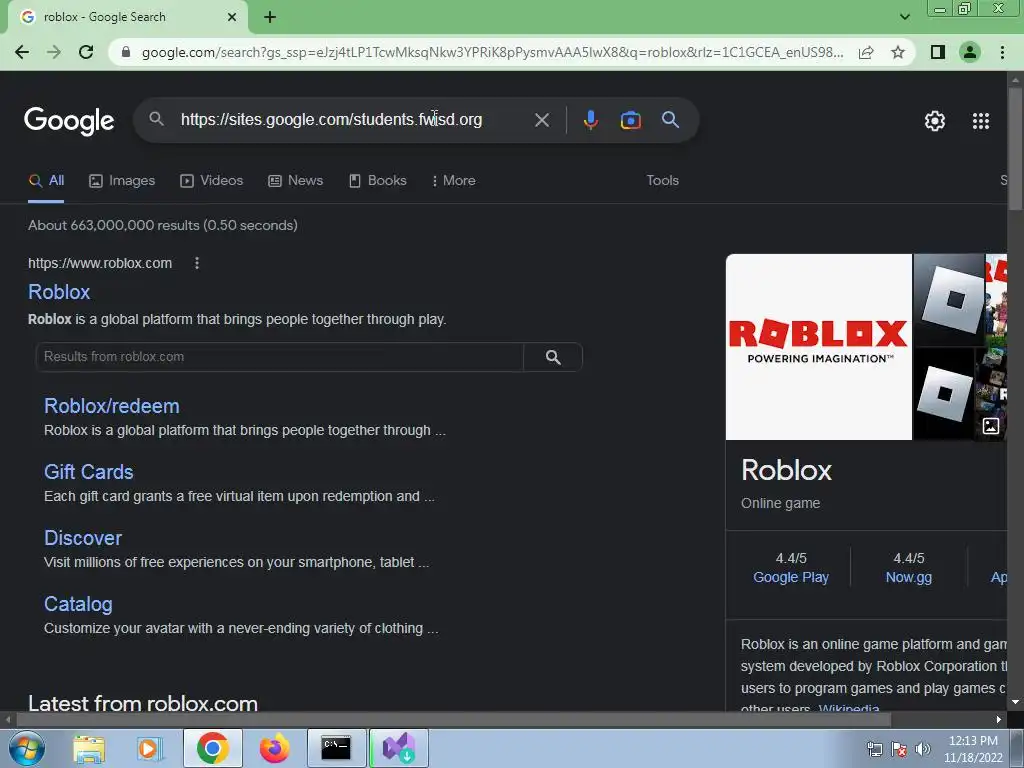Share this page using the share icon
1024x768 pixels.
coord(866,52)
